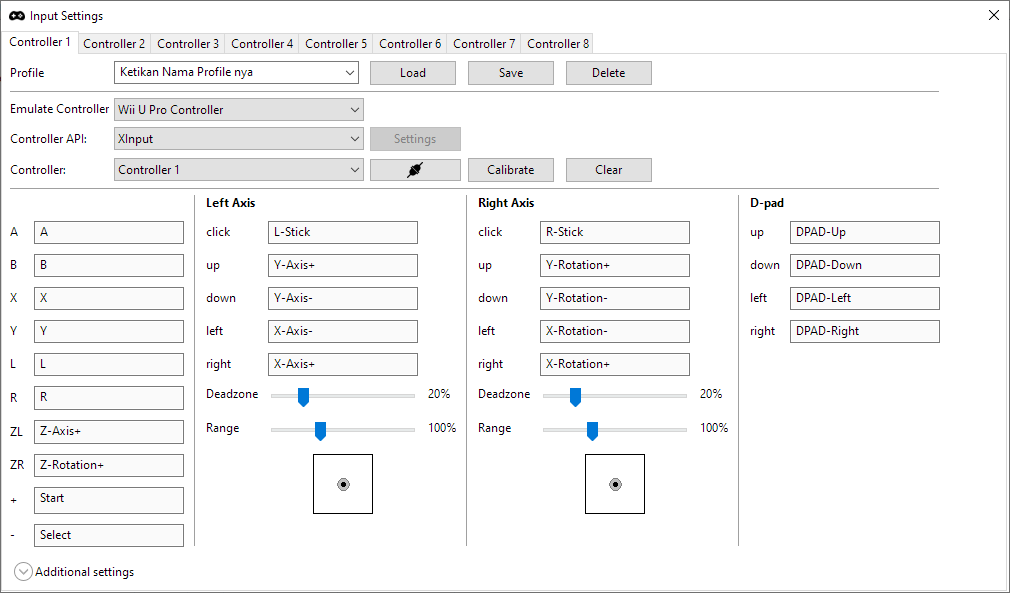Screen dimensions: 1010x593
Task: Open the Controller API dropdown
Action: (238, 138)
